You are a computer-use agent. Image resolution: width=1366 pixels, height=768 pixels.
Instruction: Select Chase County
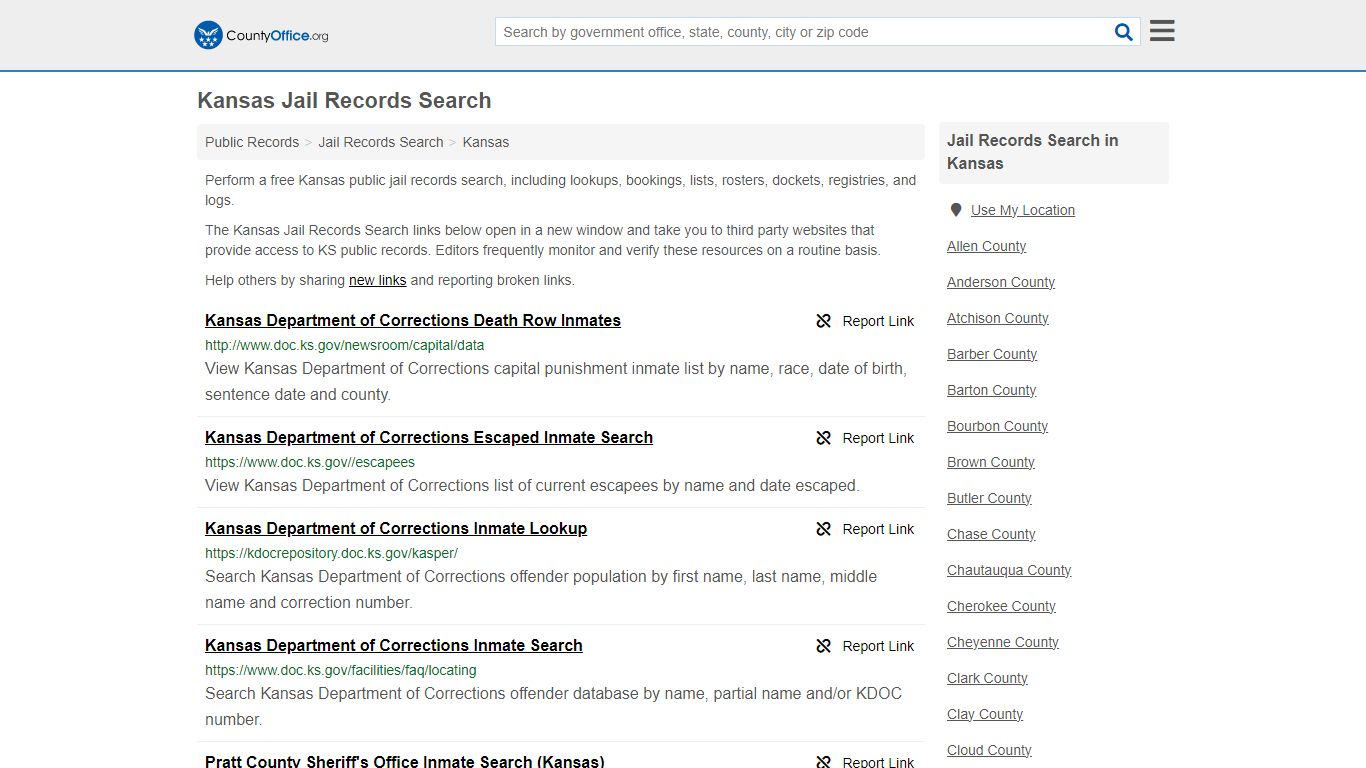coord(992,534)
